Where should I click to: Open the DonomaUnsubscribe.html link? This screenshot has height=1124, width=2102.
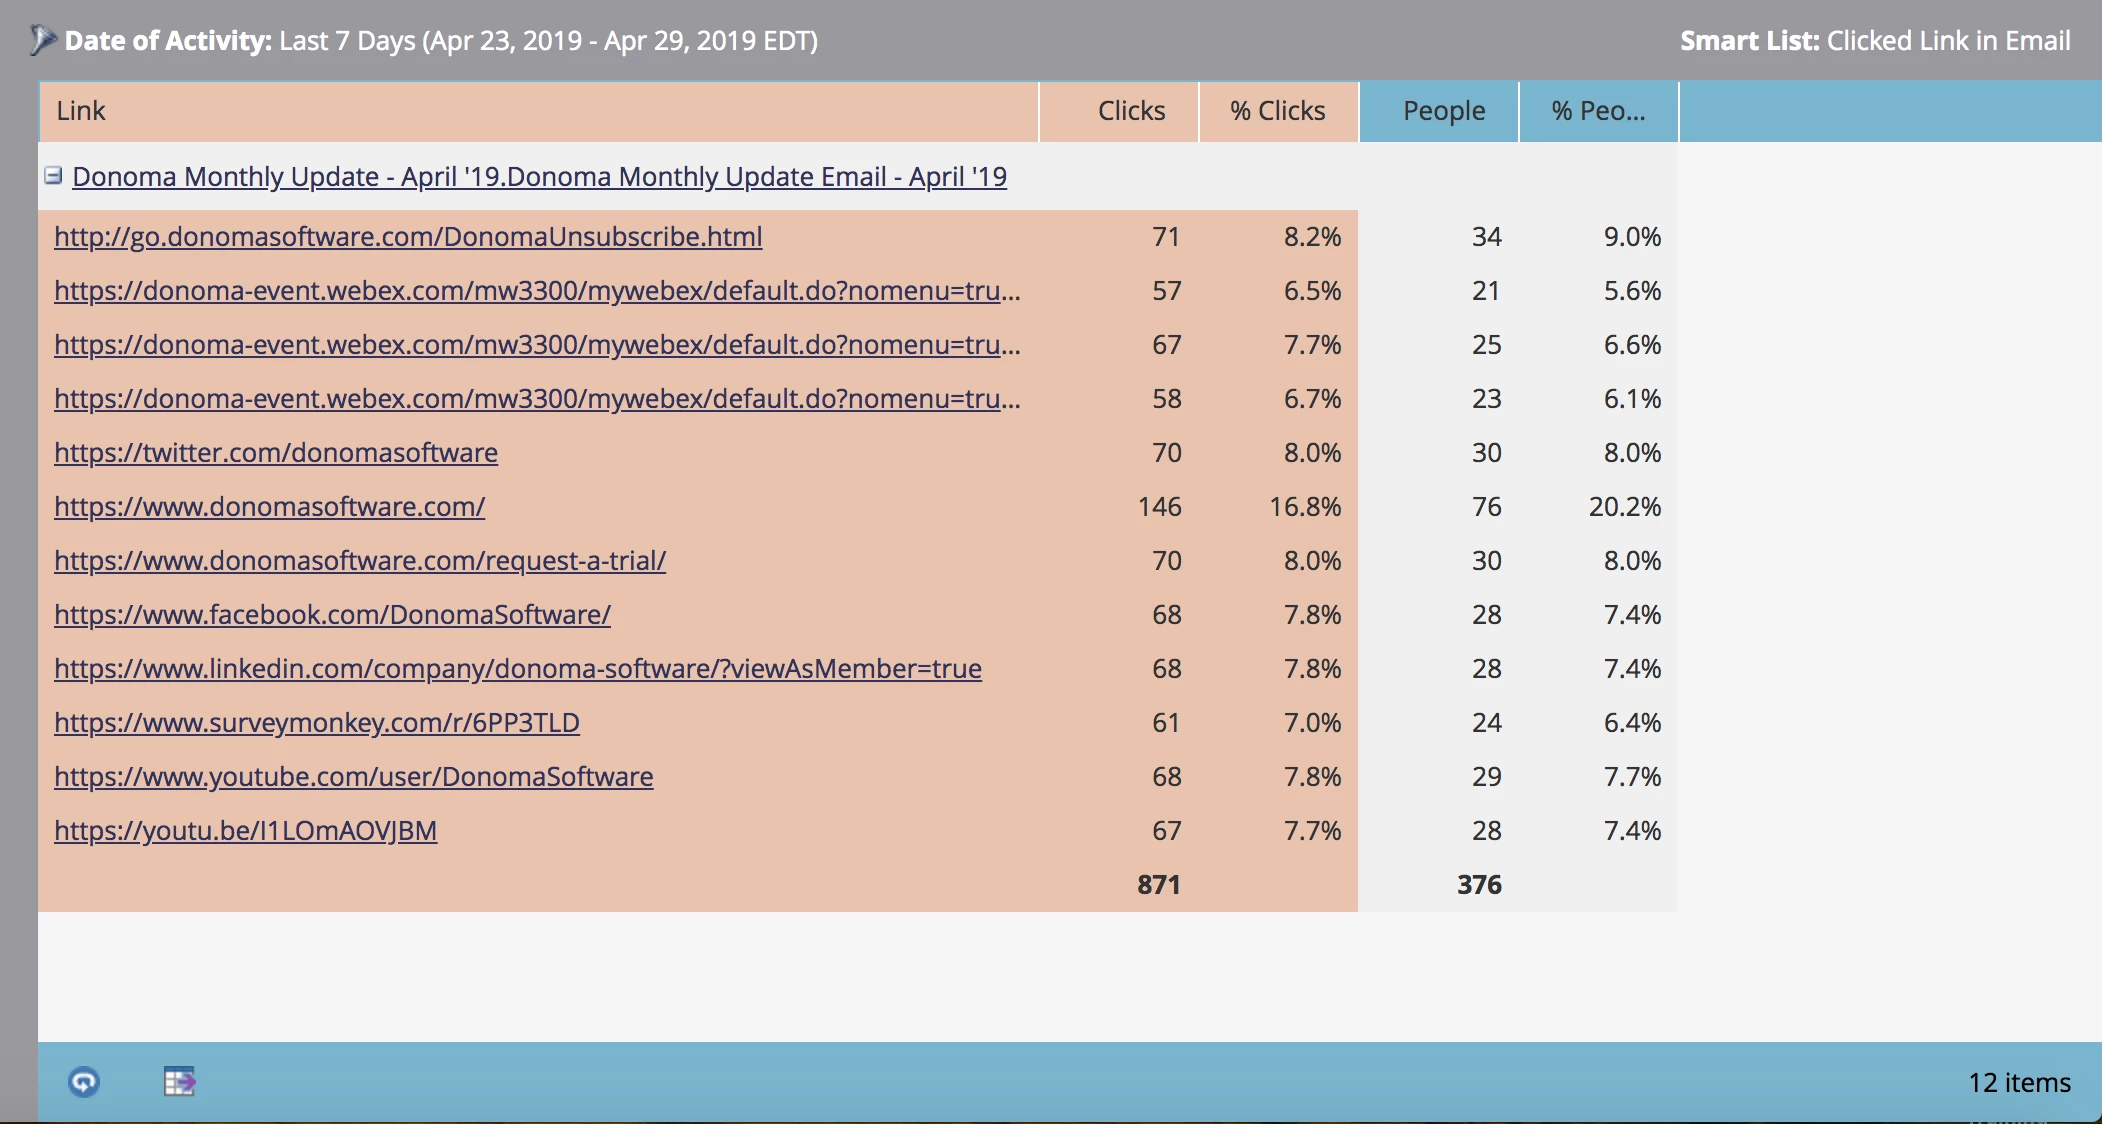pos(408,237)
